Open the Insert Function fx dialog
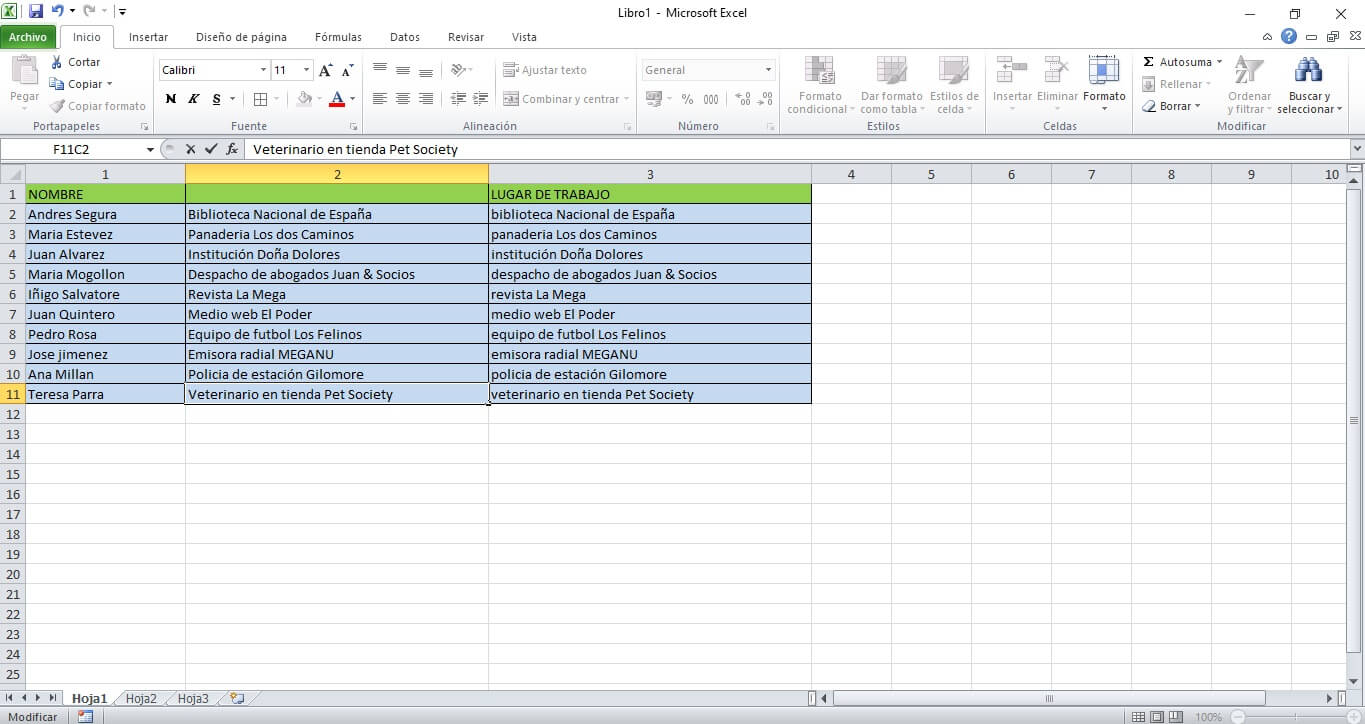The height and width of the screenshot is (724, 1365). click(x=232, y=149)
